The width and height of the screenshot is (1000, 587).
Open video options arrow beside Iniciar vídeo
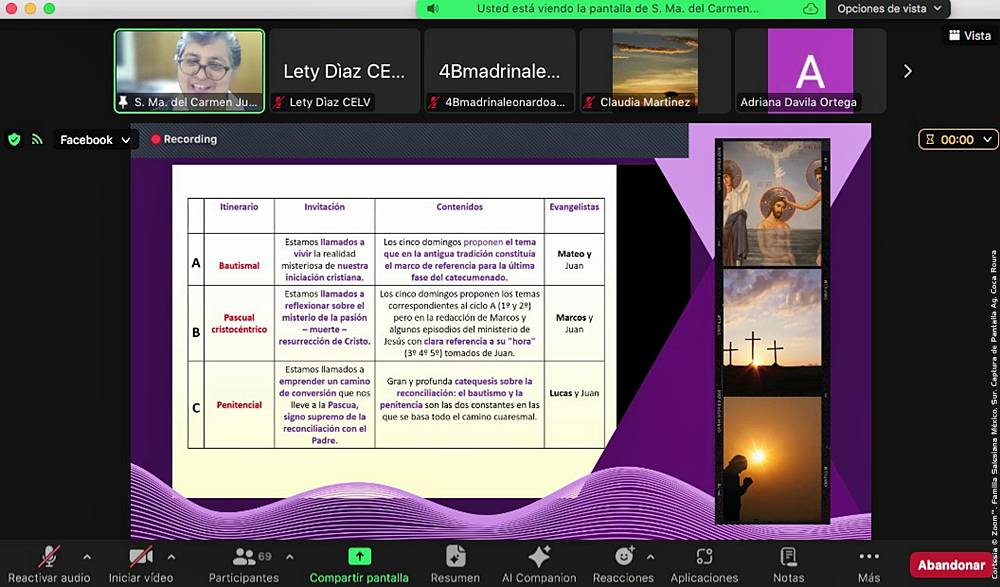pyautogui.click(x=171, y=557)
